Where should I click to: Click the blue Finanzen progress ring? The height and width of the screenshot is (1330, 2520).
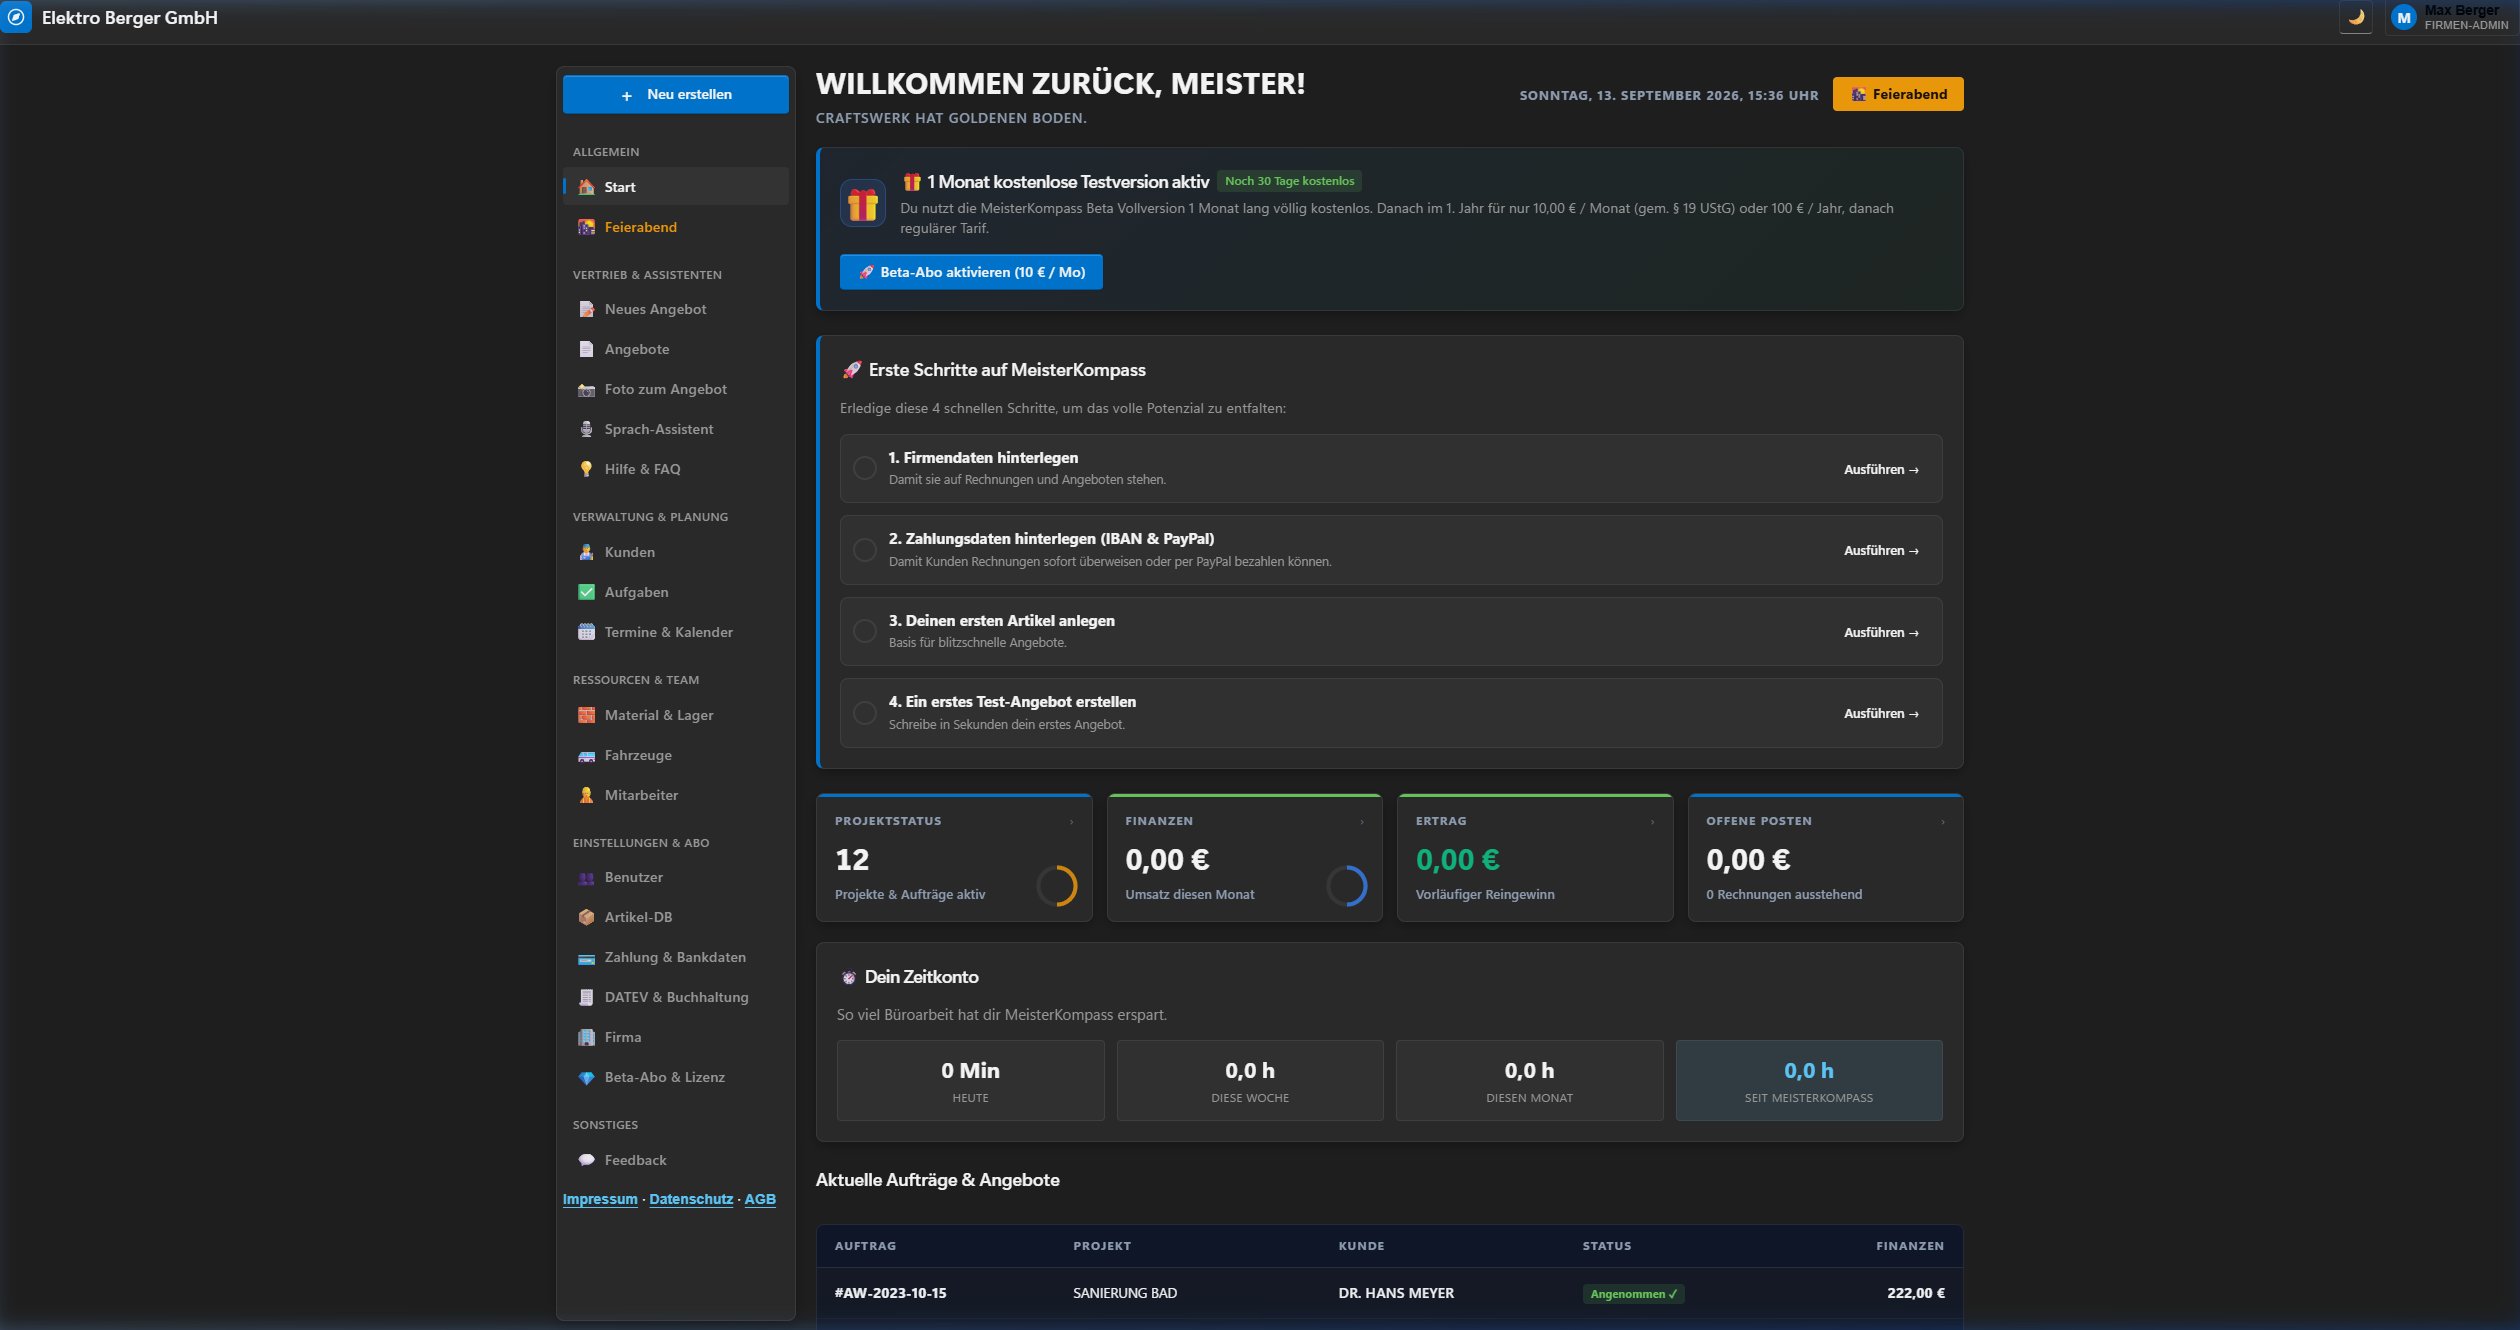point(1346,886)
